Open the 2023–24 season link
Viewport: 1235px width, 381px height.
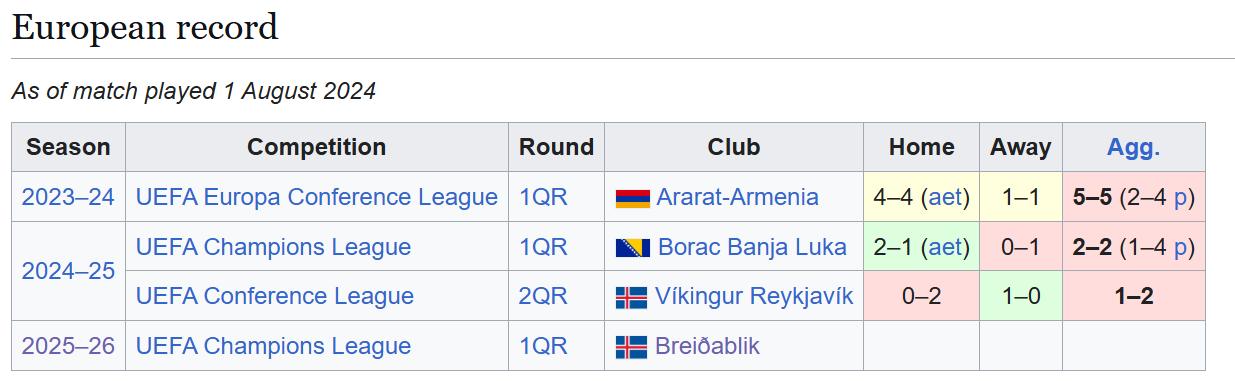pyautogui.click(x=68, y=197)
